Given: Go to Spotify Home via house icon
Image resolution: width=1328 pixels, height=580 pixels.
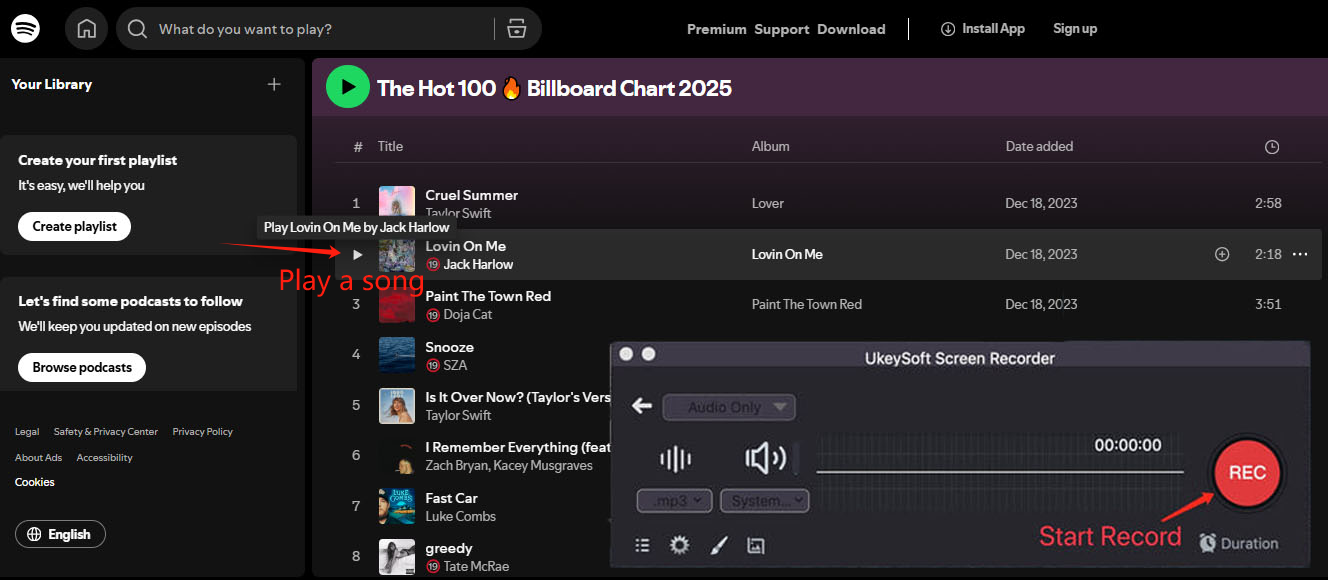Looking at the screenshot, I should click(x=86, y=29).
